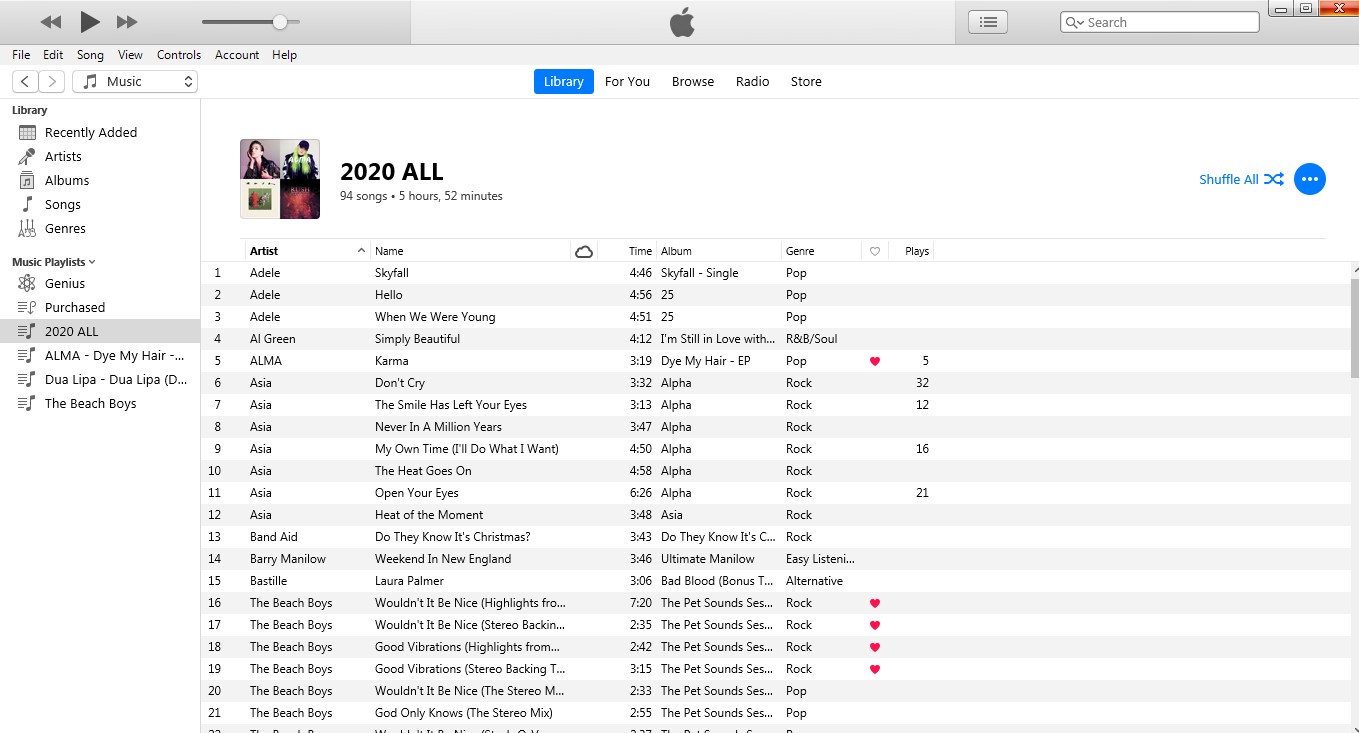Open the Account menu
The image size is (1359, 733).
[x=237, y=55]
